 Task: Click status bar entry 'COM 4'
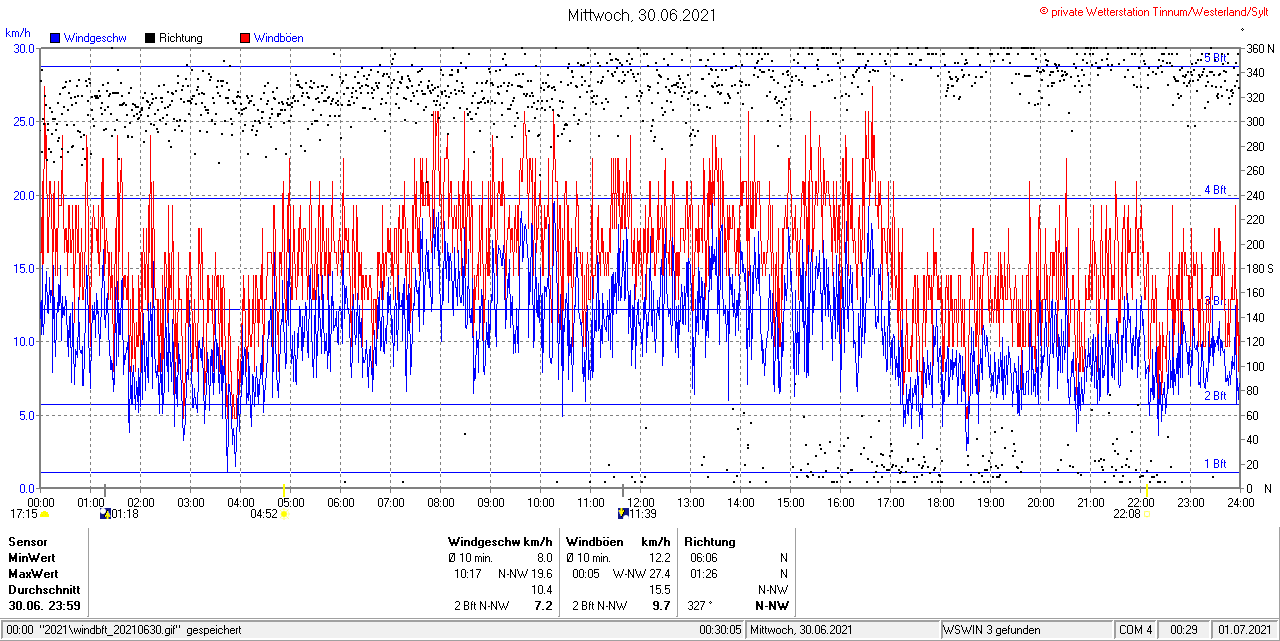tap(1136, 630)
